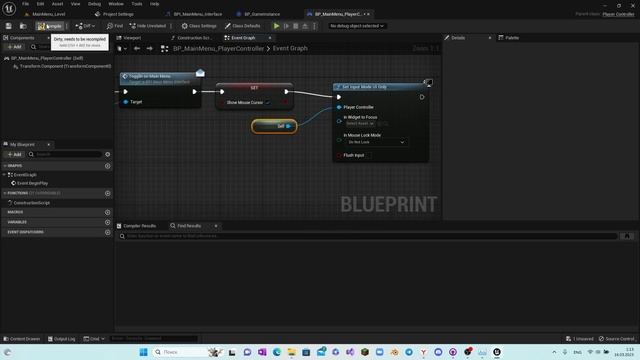Viewport: 640px width, 360px height.
Task: Toggle Hide Unrelated nodes
Action: tap(148, 26)
